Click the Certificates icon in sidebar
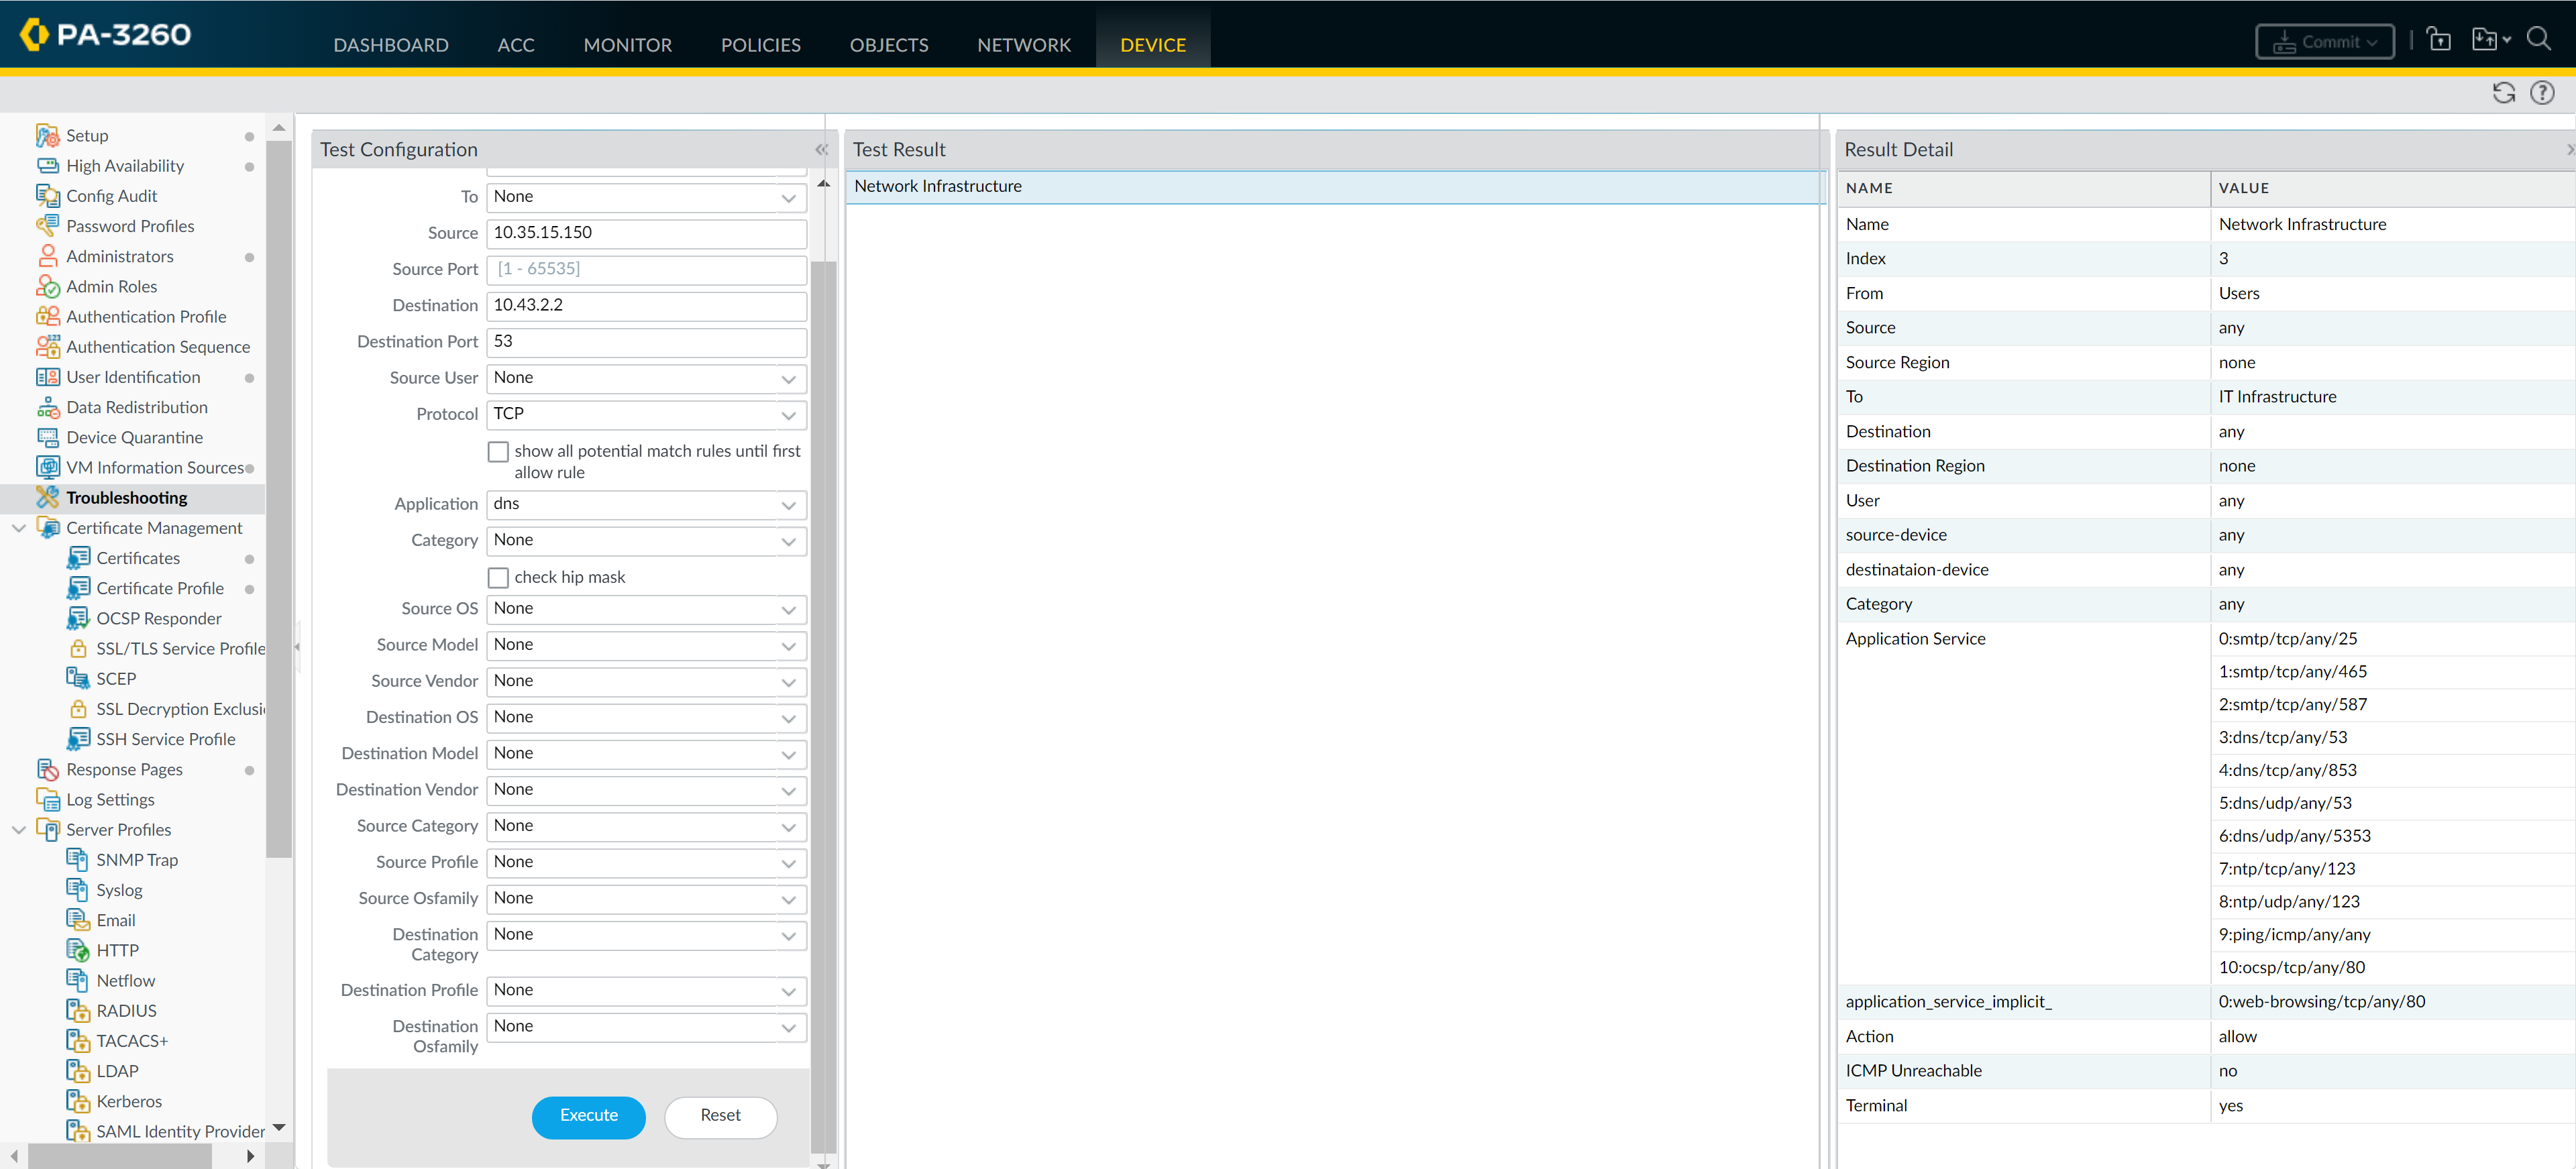The width and height of the screenshot is (2576, 1169). pyautogui.click(x=78, y=558)
